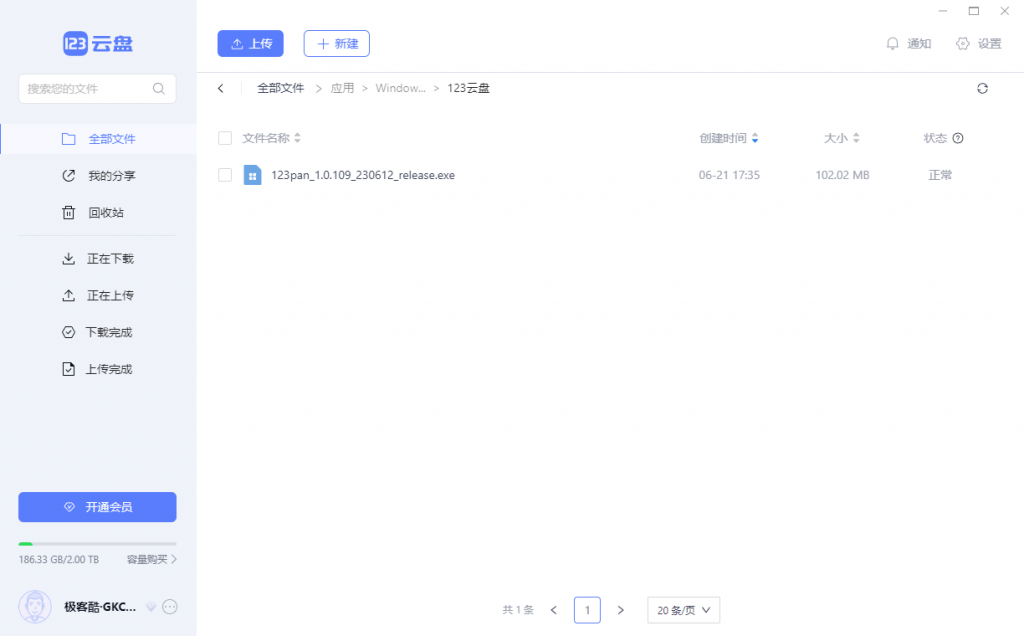Viewport: 1024px width, 636px height.
Task: Toggle the select-all files checkbox
Action: 225,138
